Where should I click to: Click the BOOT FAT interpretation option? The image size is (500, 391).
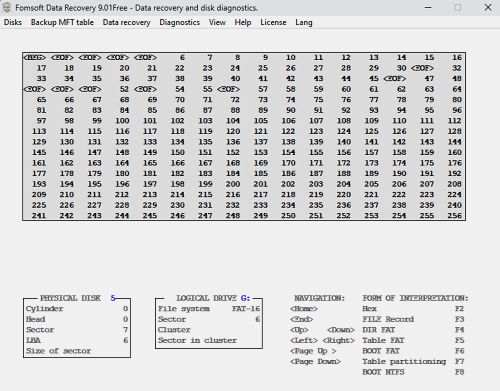tap(381, 351)
